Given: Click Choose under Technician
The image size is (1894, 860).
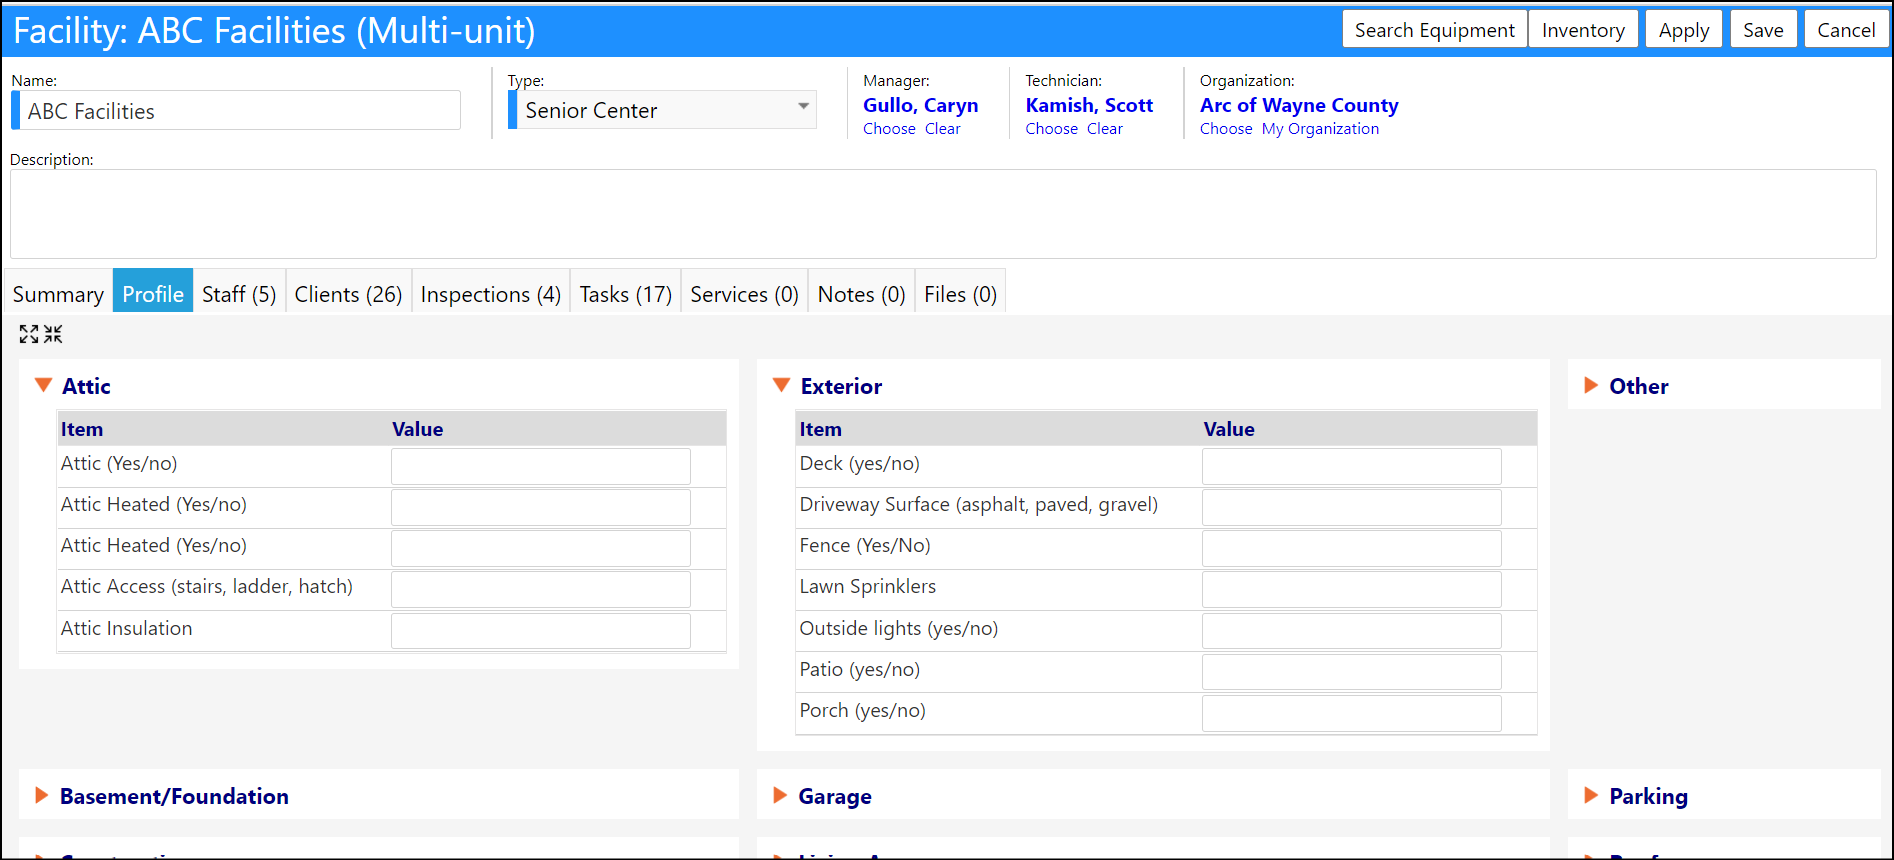Looking at the screenshot, I should click(x=1051, y=129).
